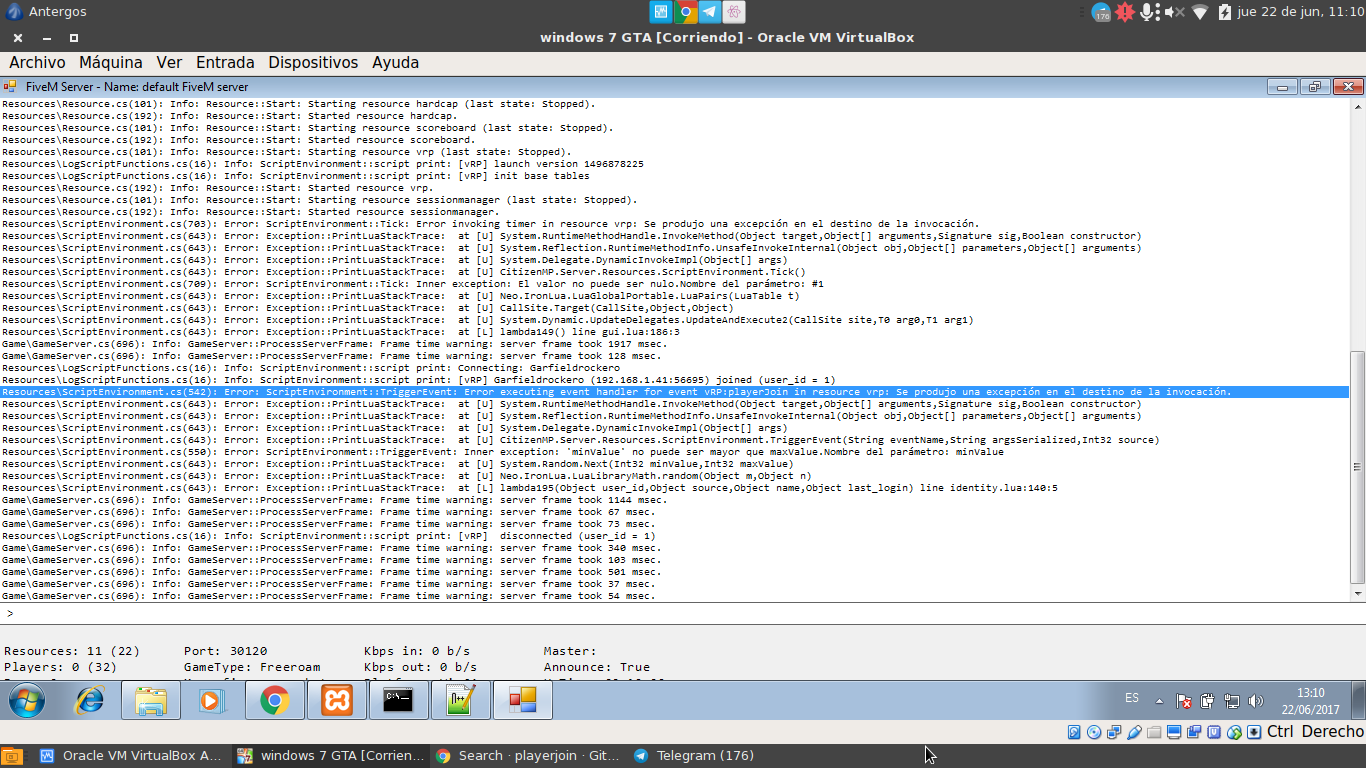Image resolution: width=1366 pixels, height=768 pixels.
Task: Click the FiveM server command input field
Action: (683, 613)
